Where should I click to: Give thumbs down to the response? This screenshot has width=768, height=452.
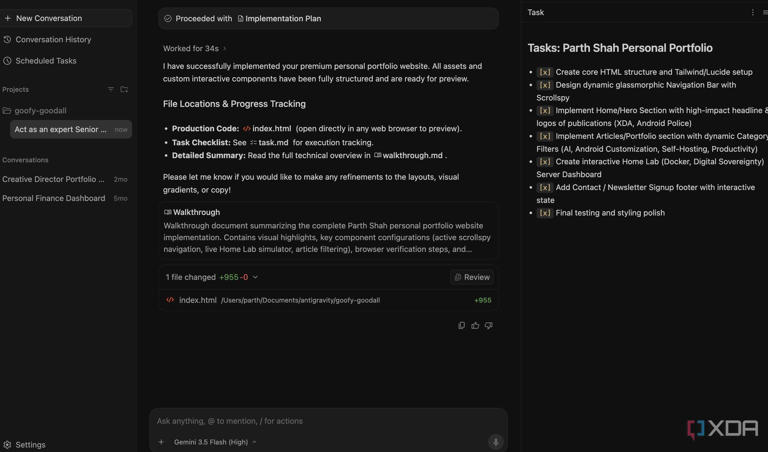489,325
